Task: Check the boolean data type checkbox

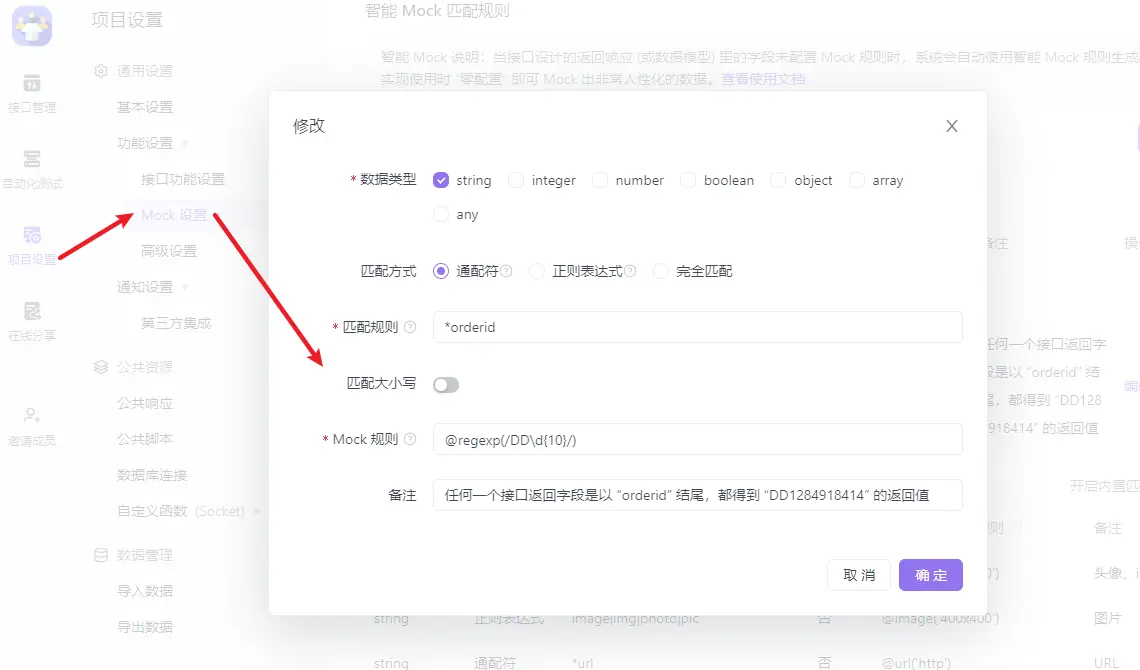Action: click(688, 180)
